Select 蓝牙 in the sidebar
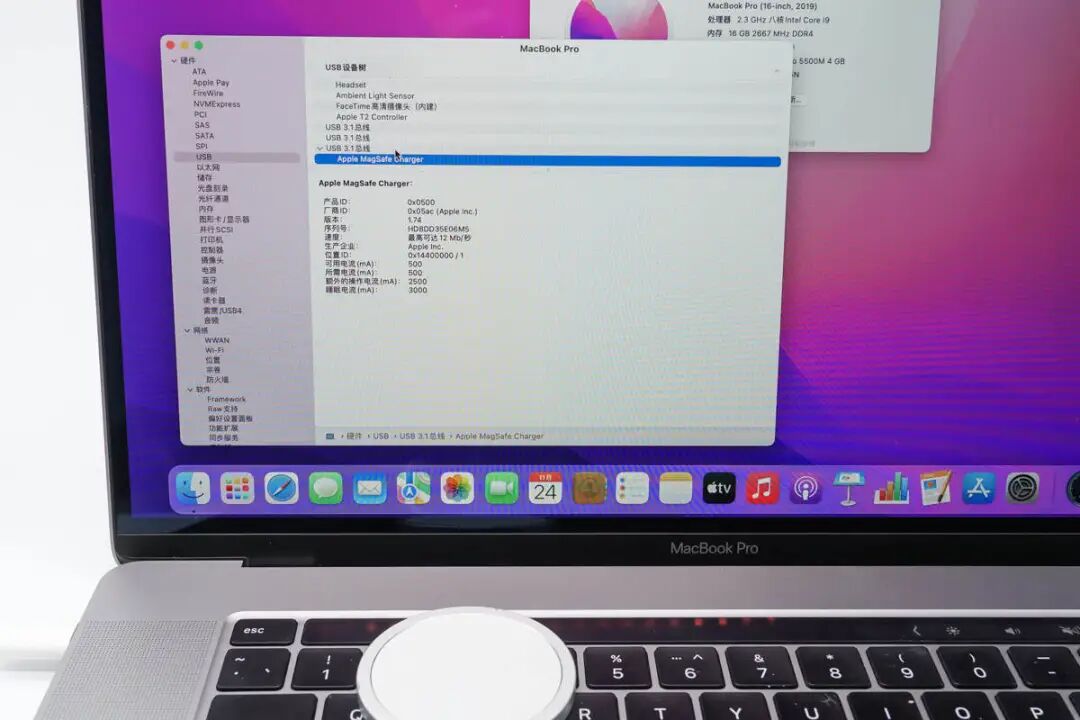This screenshot has width=1080, height=720. click(209, 280)
